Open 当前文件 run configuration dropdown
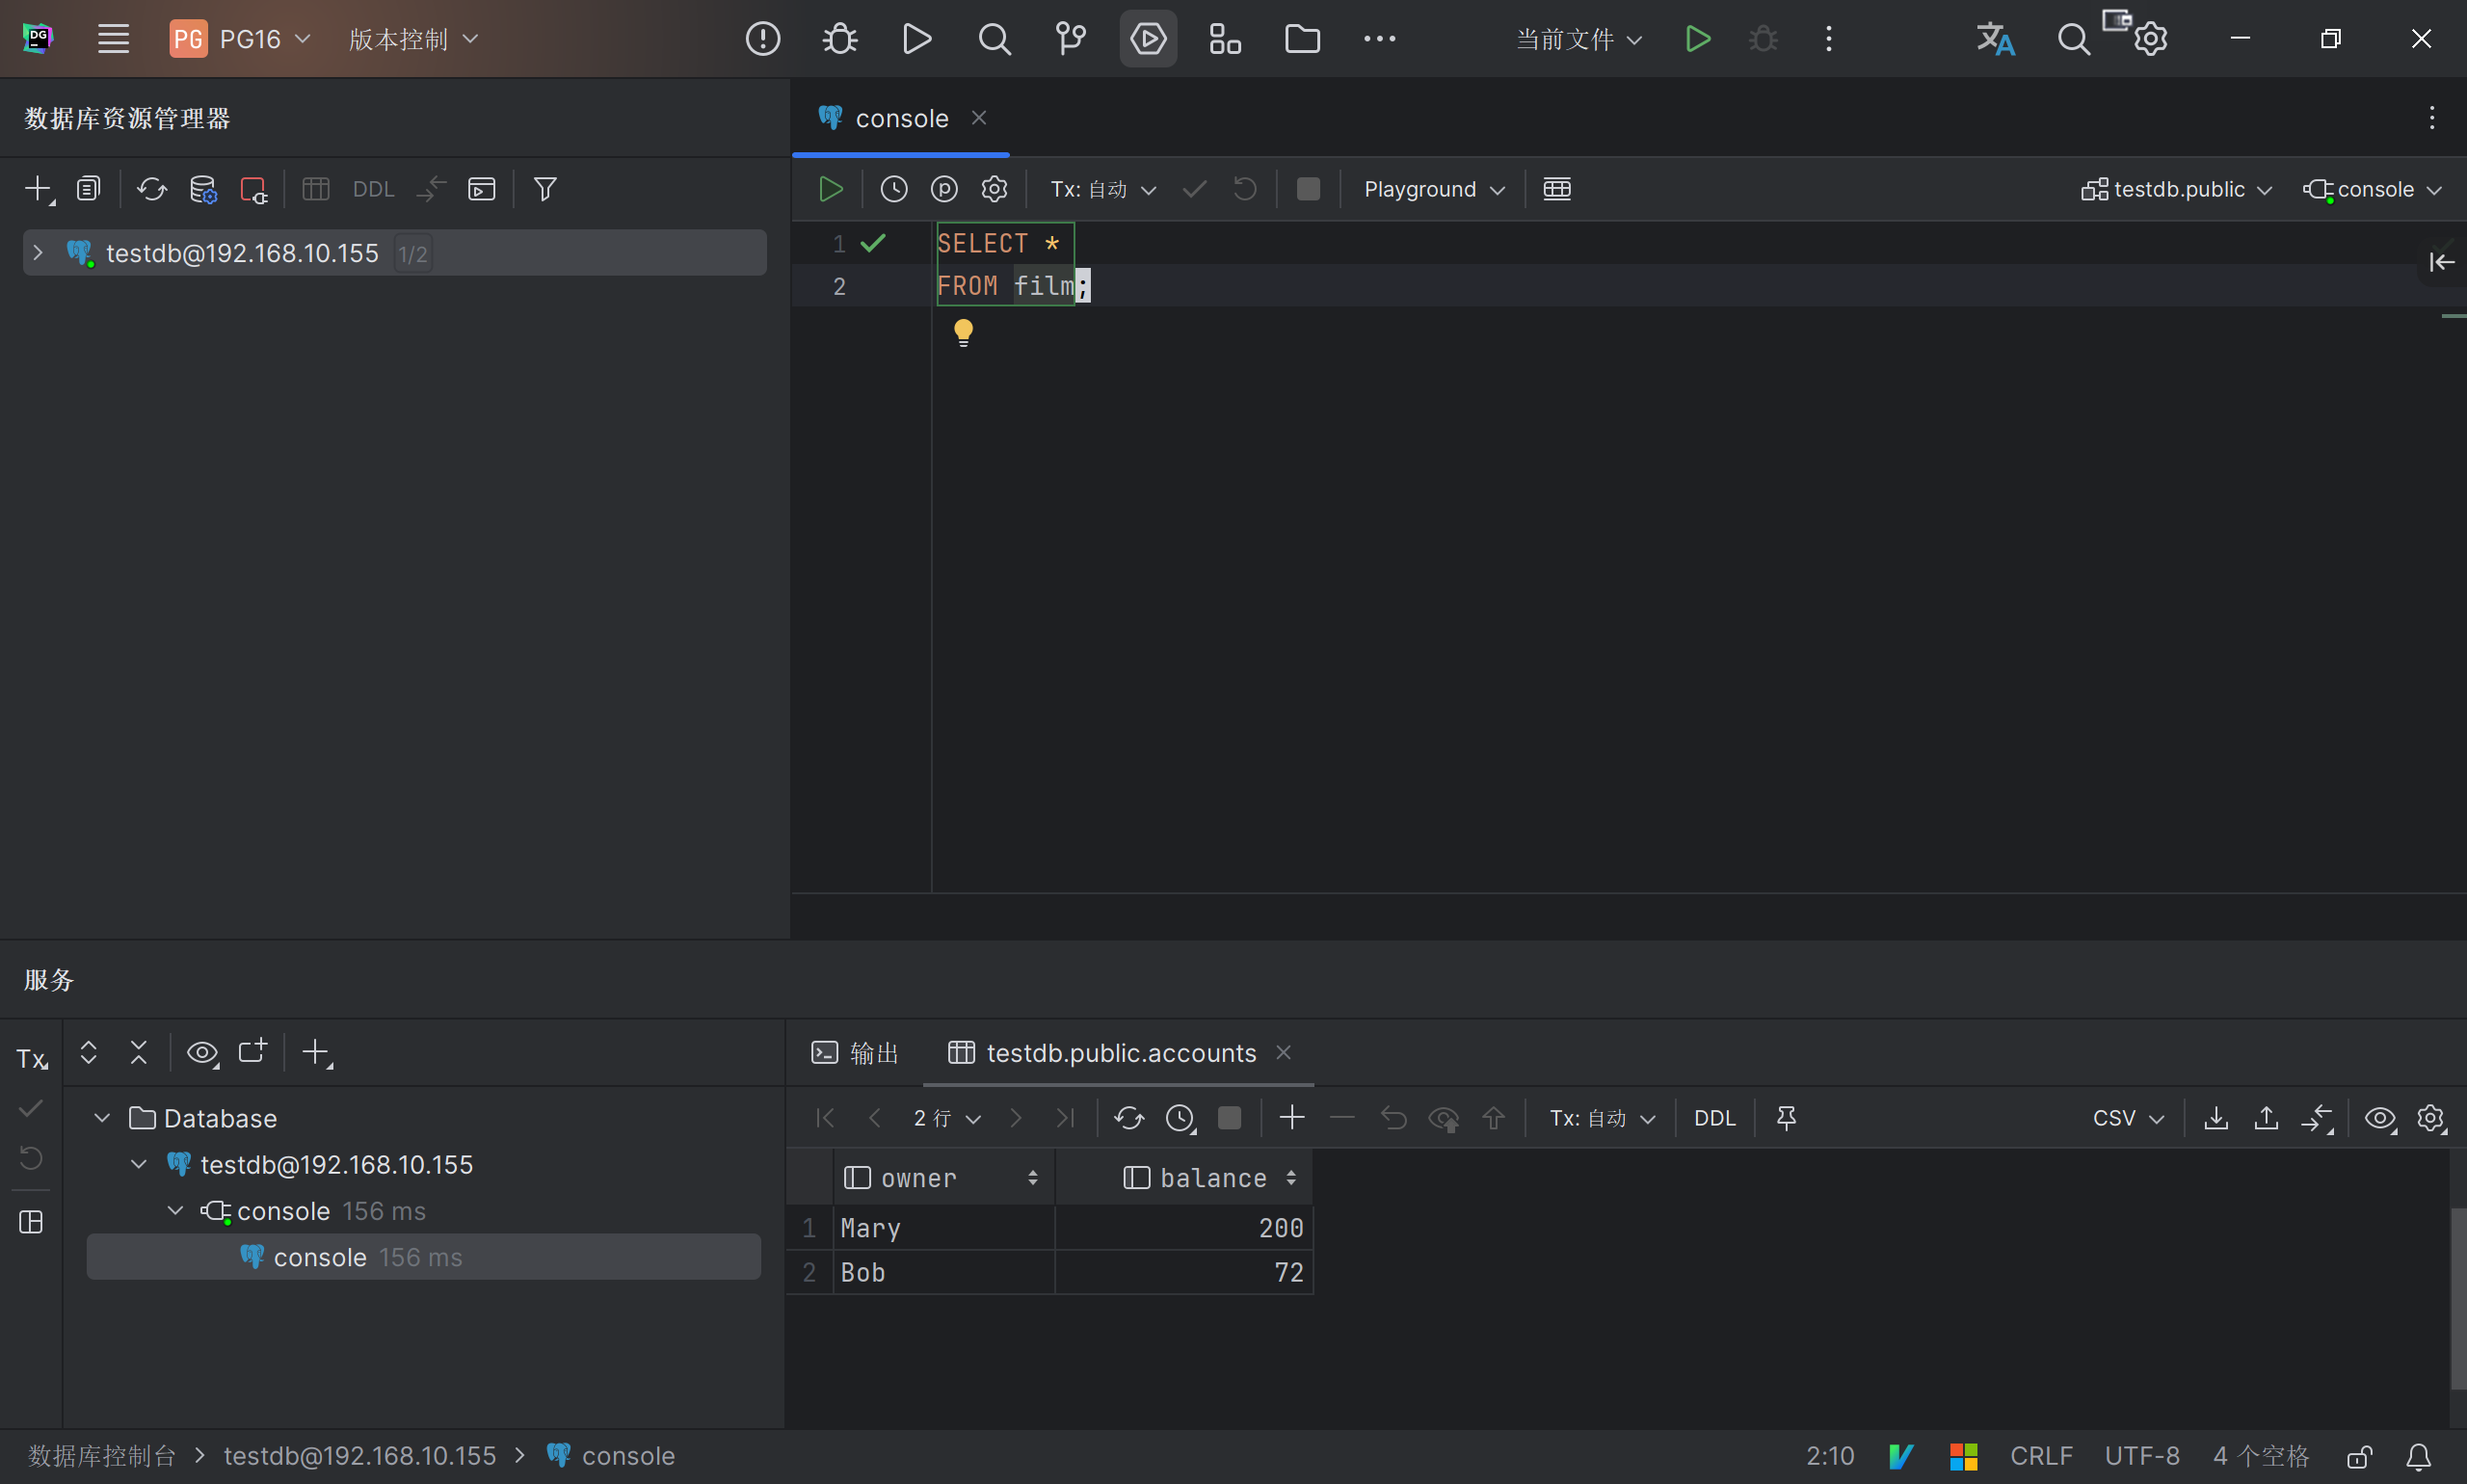 [x=1578, y=39]
